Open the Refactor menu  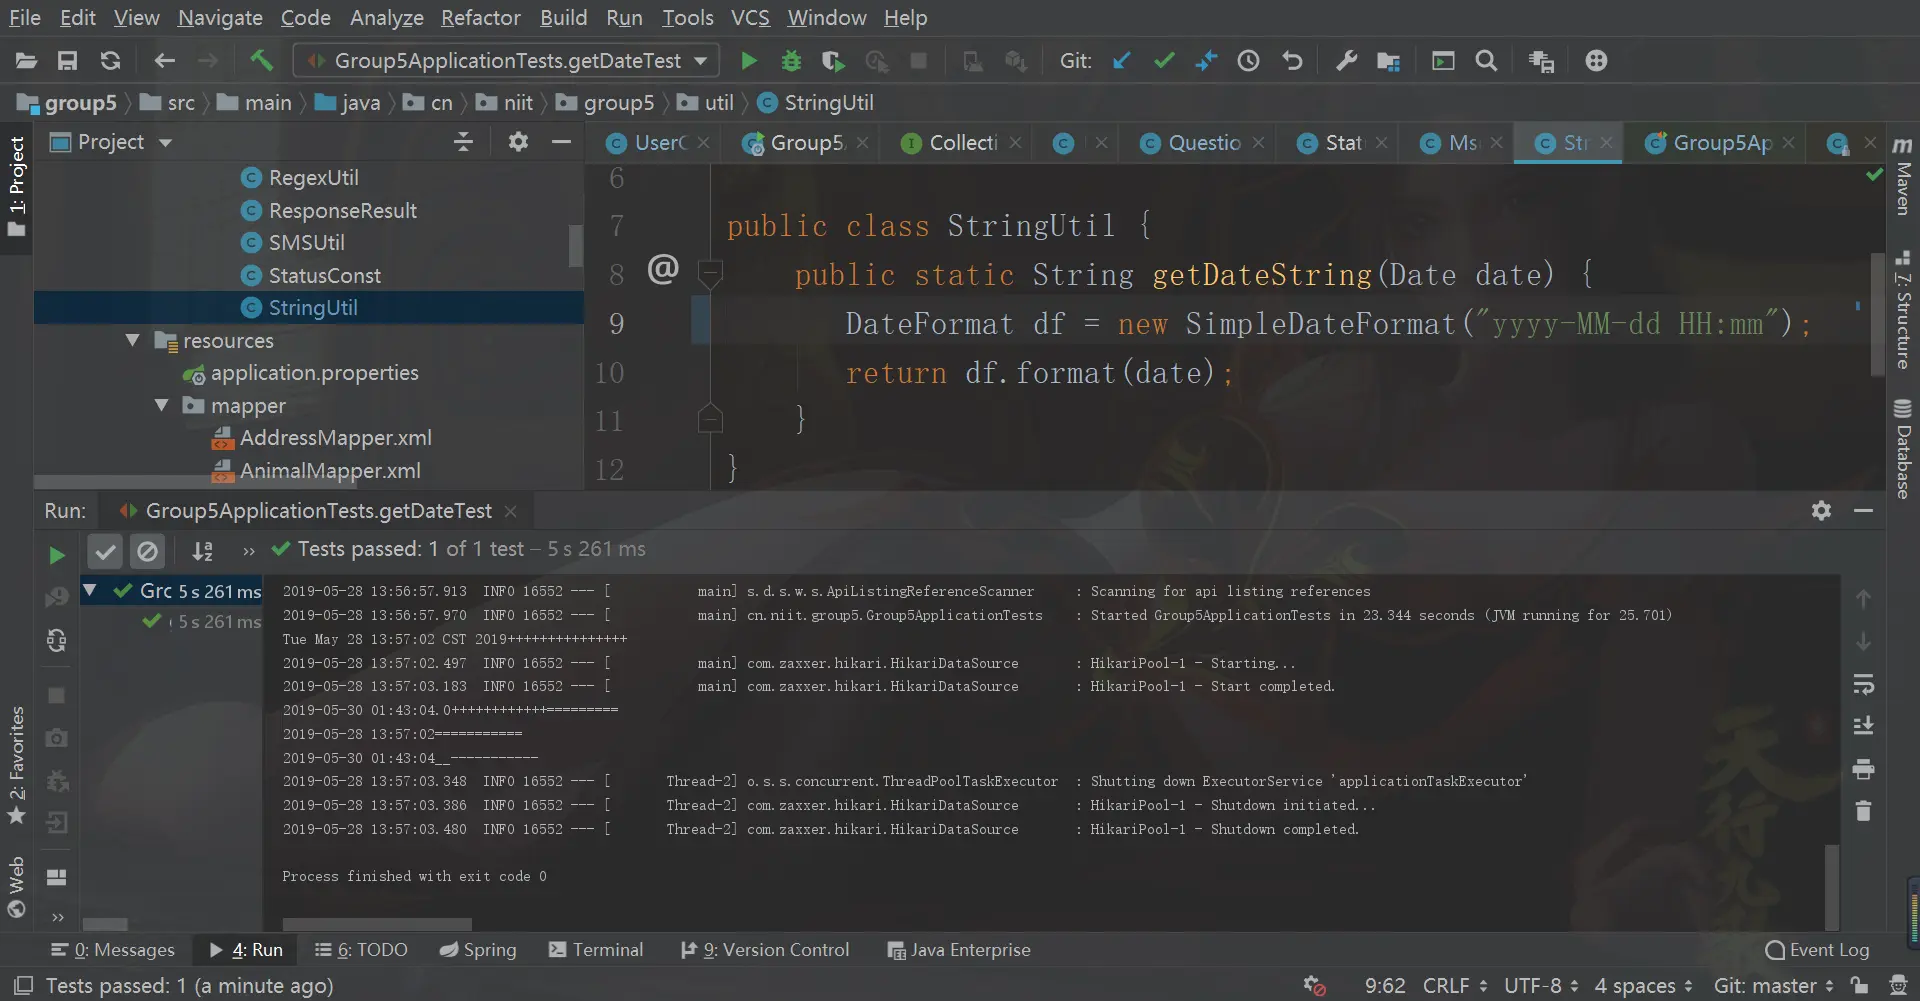pyautogui.click(x=480, y=18)
